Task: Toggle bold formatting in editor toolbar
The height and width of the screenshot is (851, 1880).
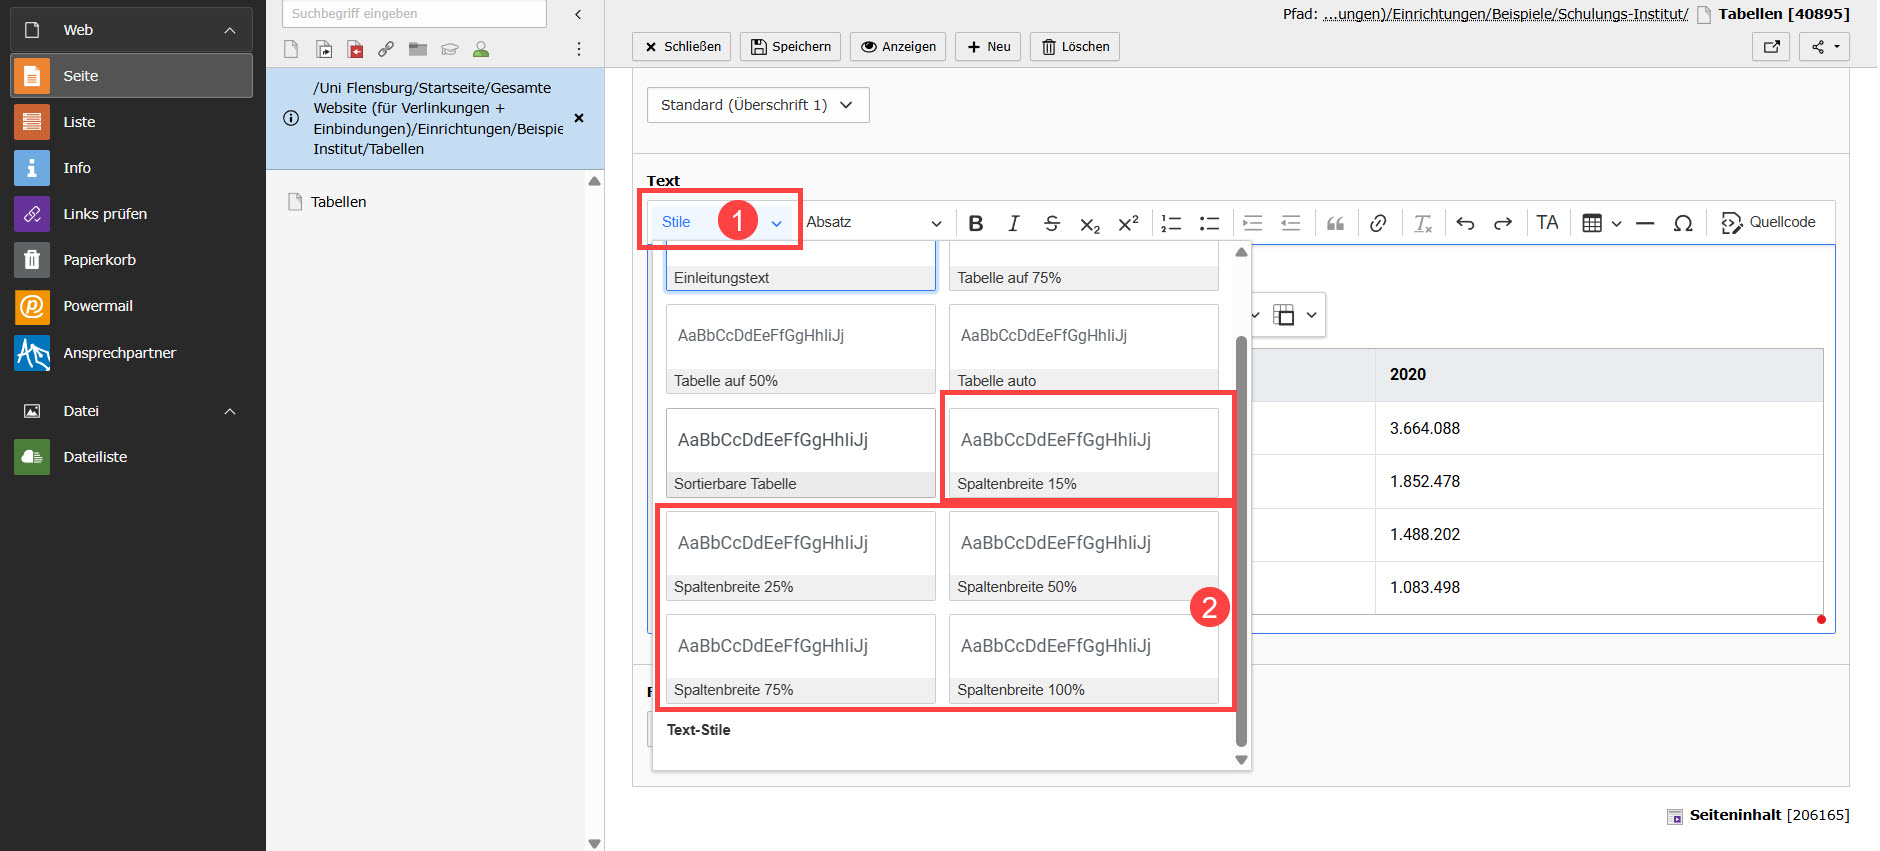Action: [976, 223]
